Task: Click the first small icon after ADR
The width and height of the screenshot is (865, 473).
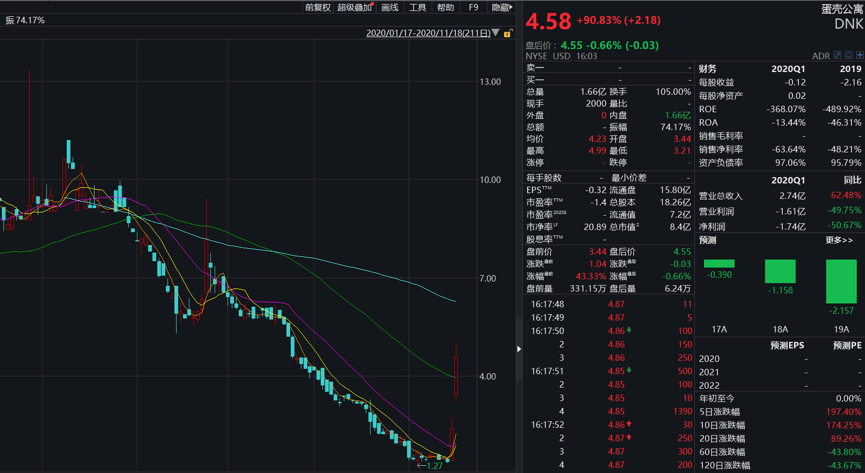Action: [838, 56]
